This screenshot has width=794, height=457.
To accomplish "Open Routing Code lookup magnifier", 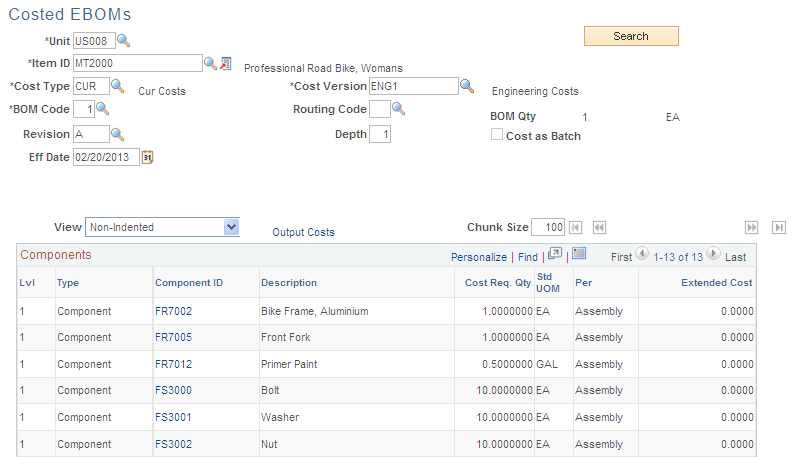I will pyautogui.click(x=399, y=108).
